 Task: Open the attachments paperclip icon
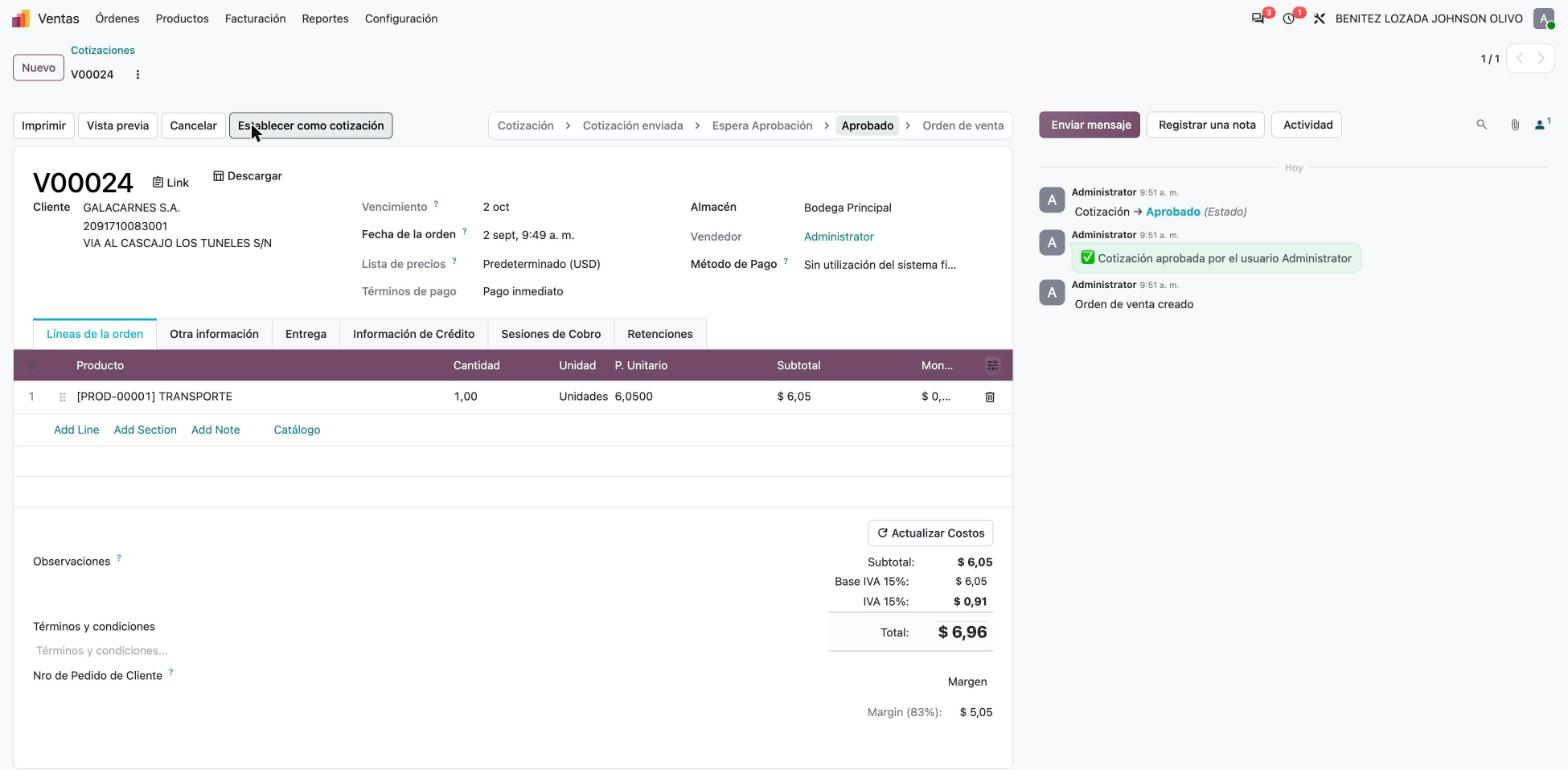coord(1515,125)
